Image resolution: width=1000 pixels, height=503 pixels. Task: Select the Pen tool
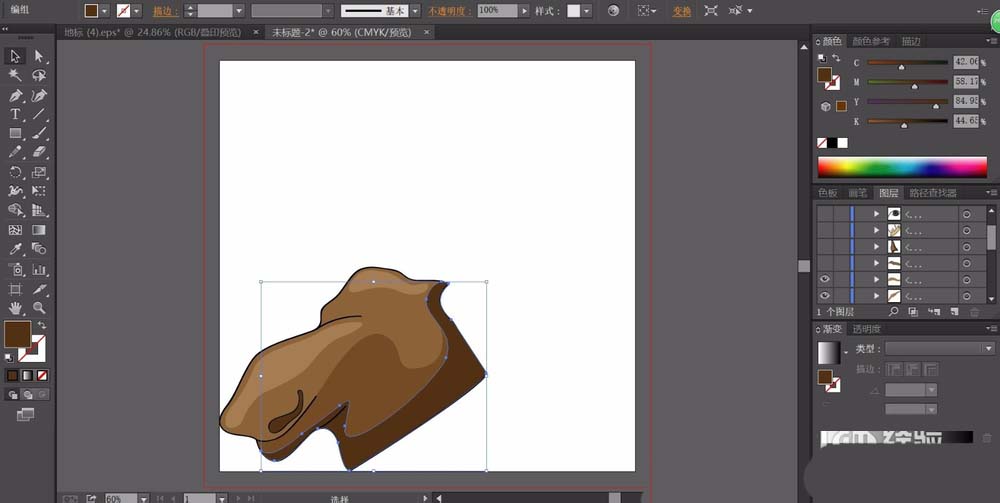[16, 96]
